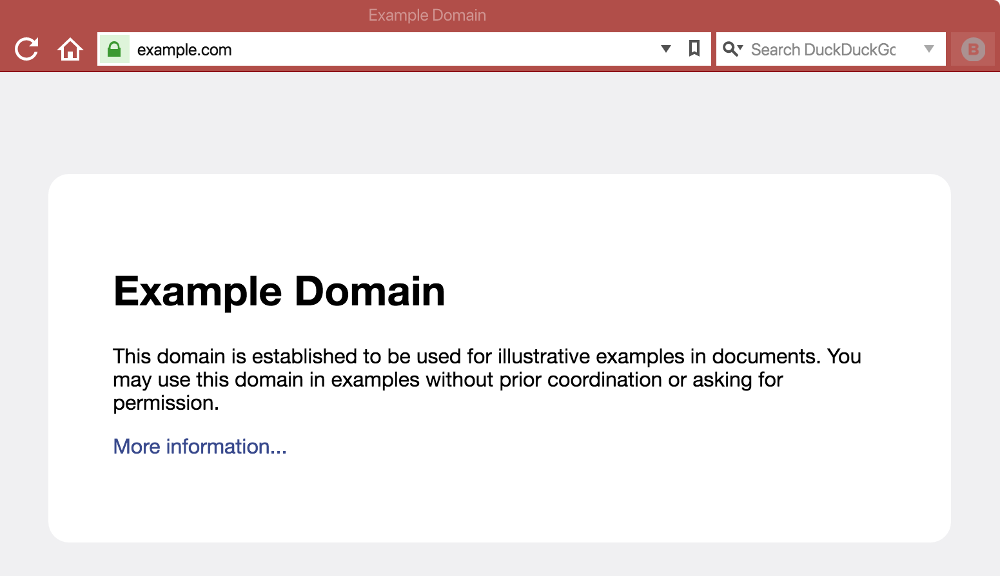Open the address bar history dropdown arrow
1000x576 pixels.
click(665, 48)
